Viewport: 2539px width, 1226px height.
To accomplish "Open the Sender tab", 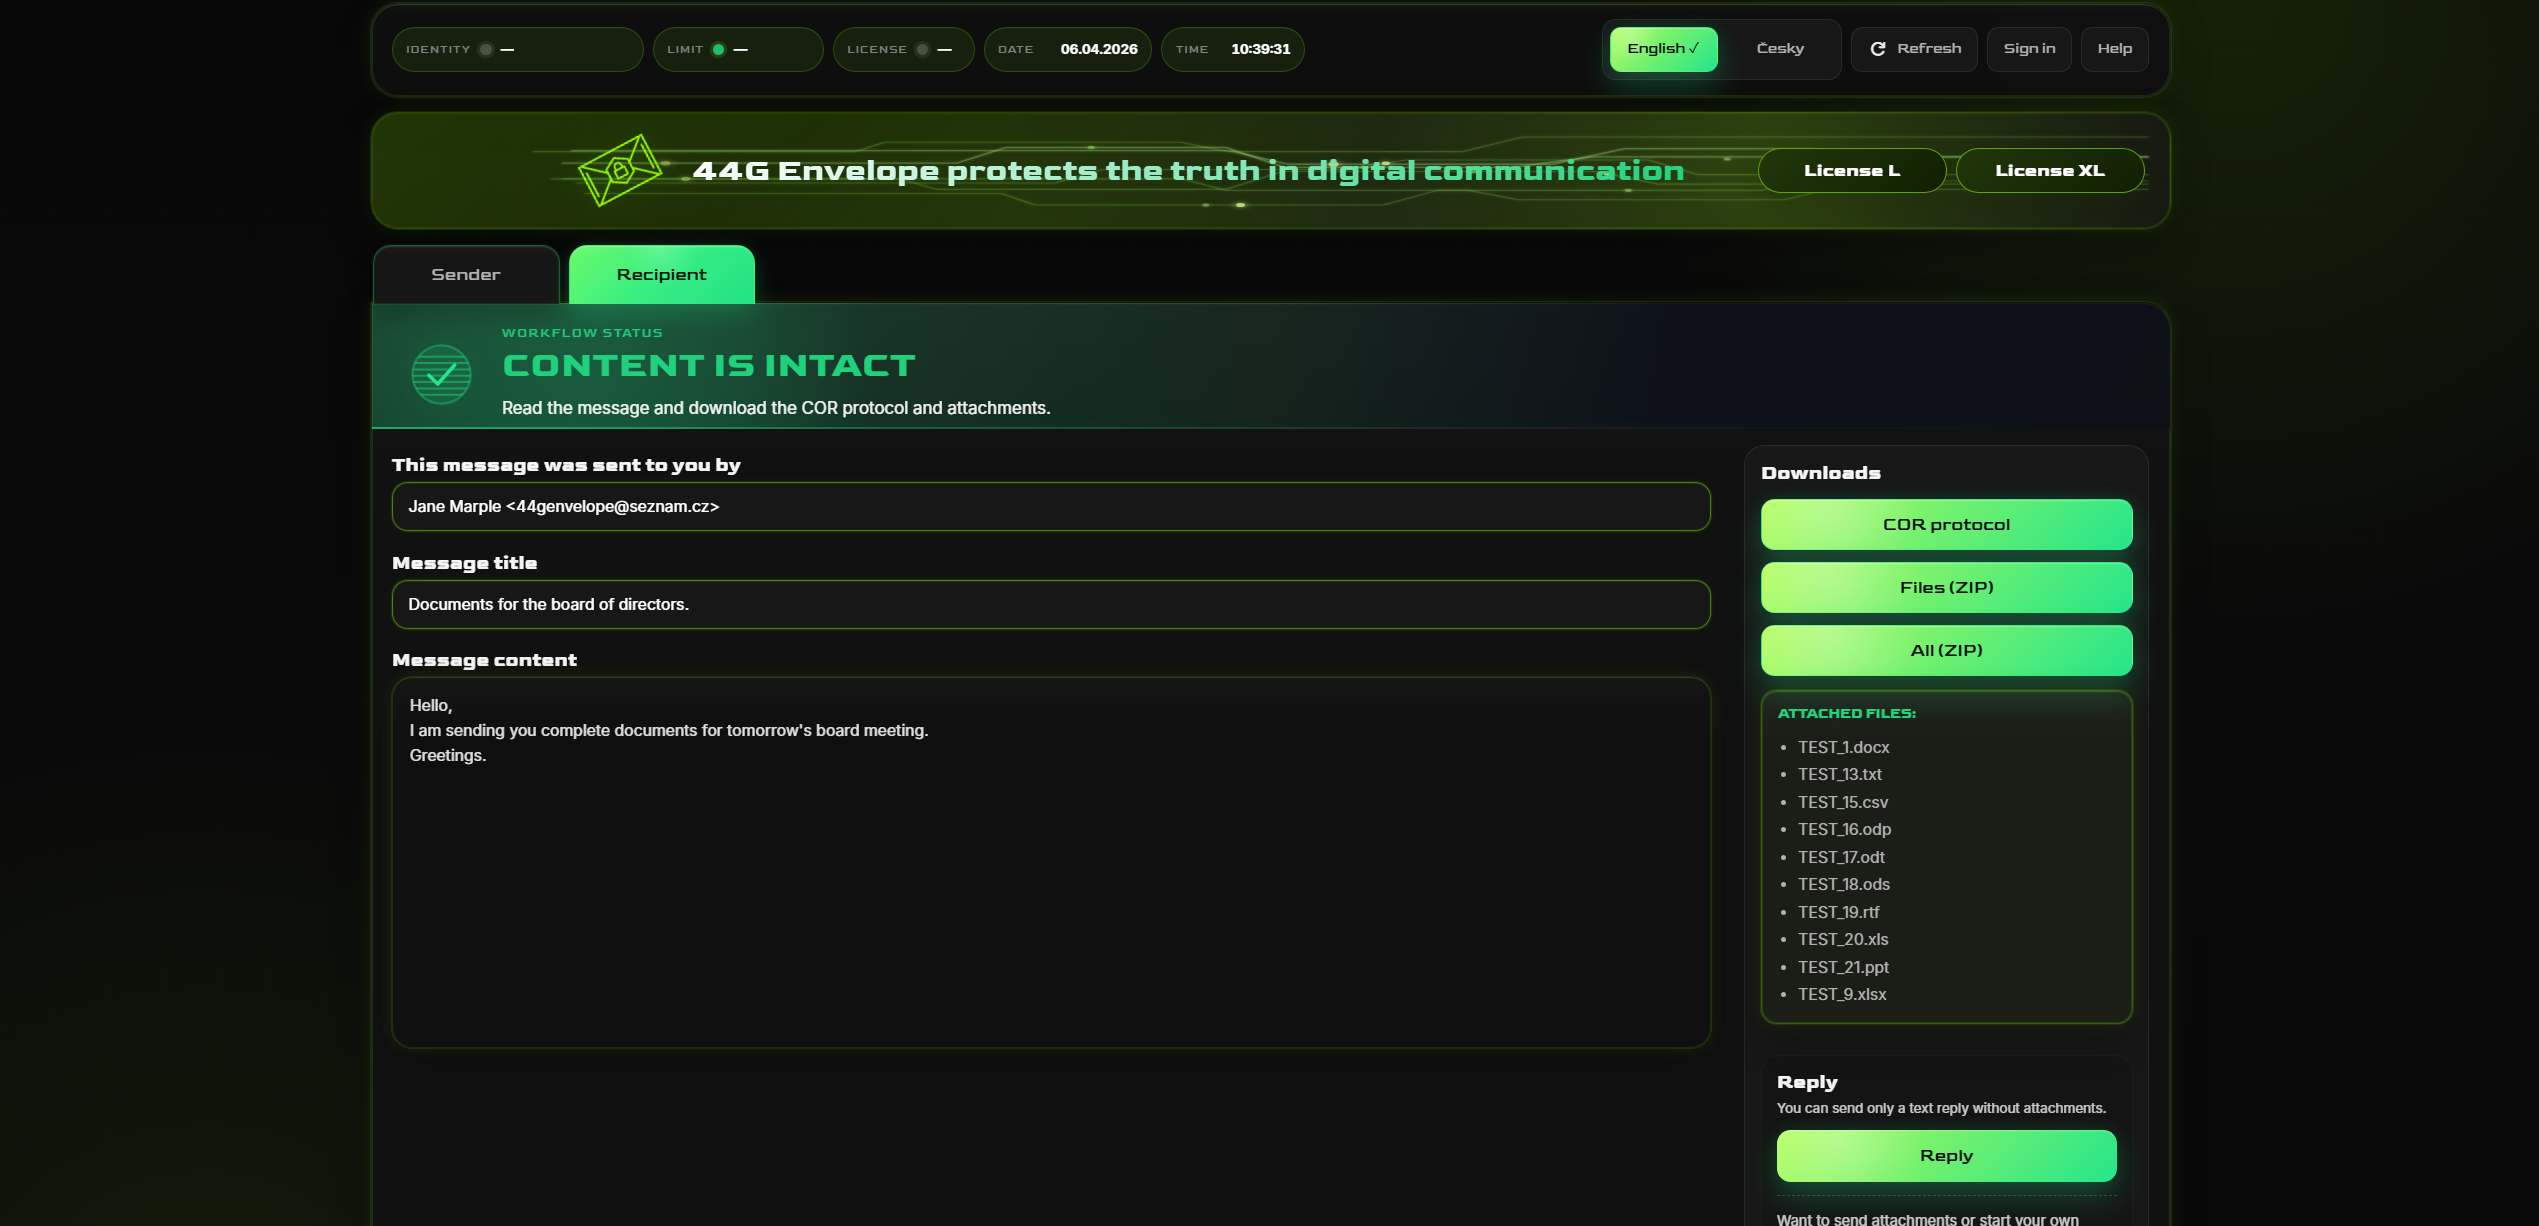I will coord(466,275).
